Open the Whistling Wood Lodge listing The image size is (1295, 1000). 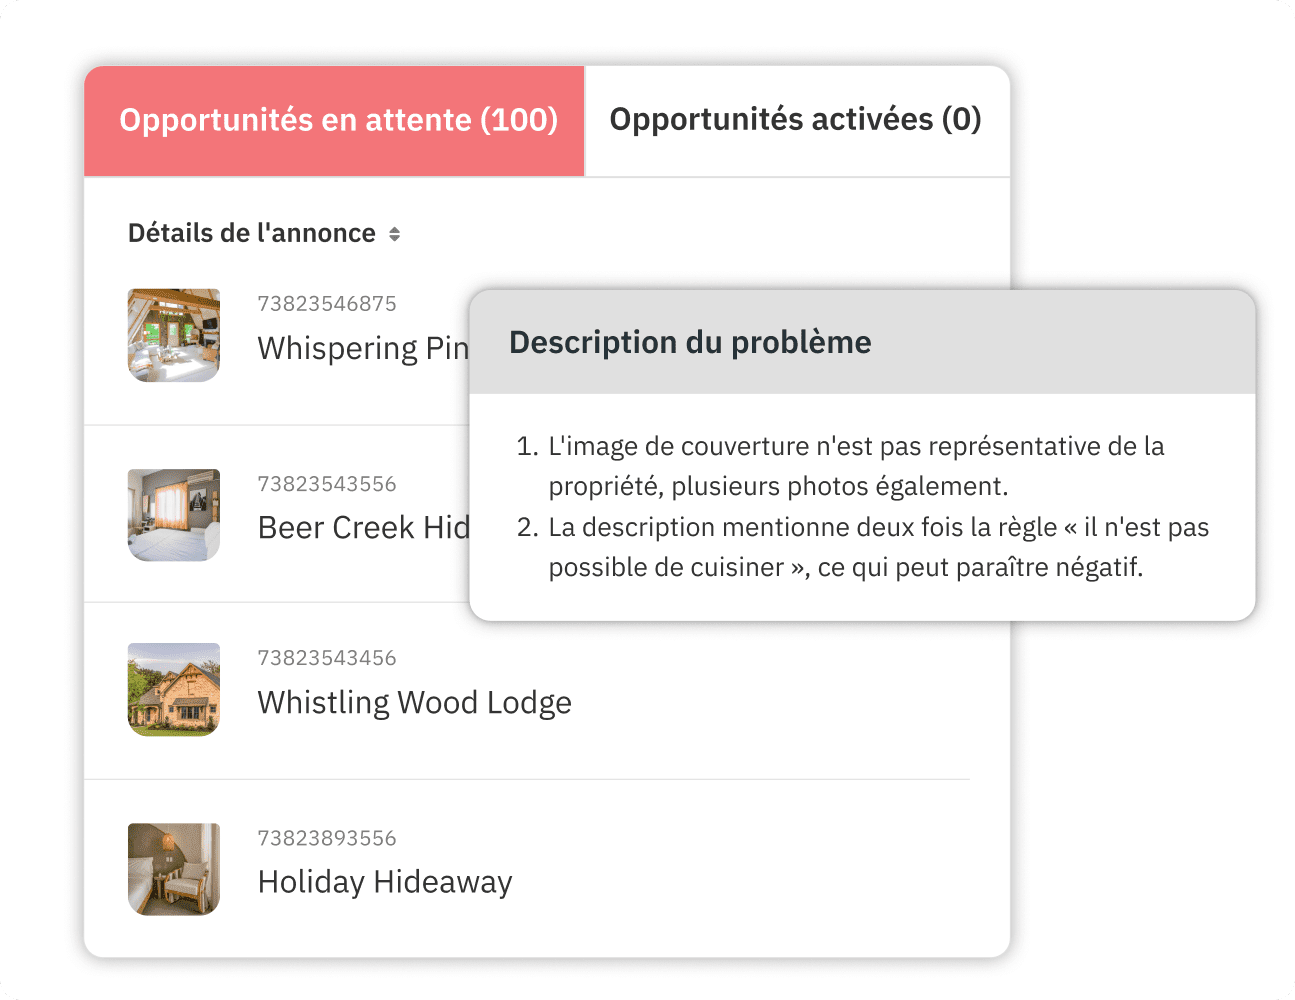414,702
